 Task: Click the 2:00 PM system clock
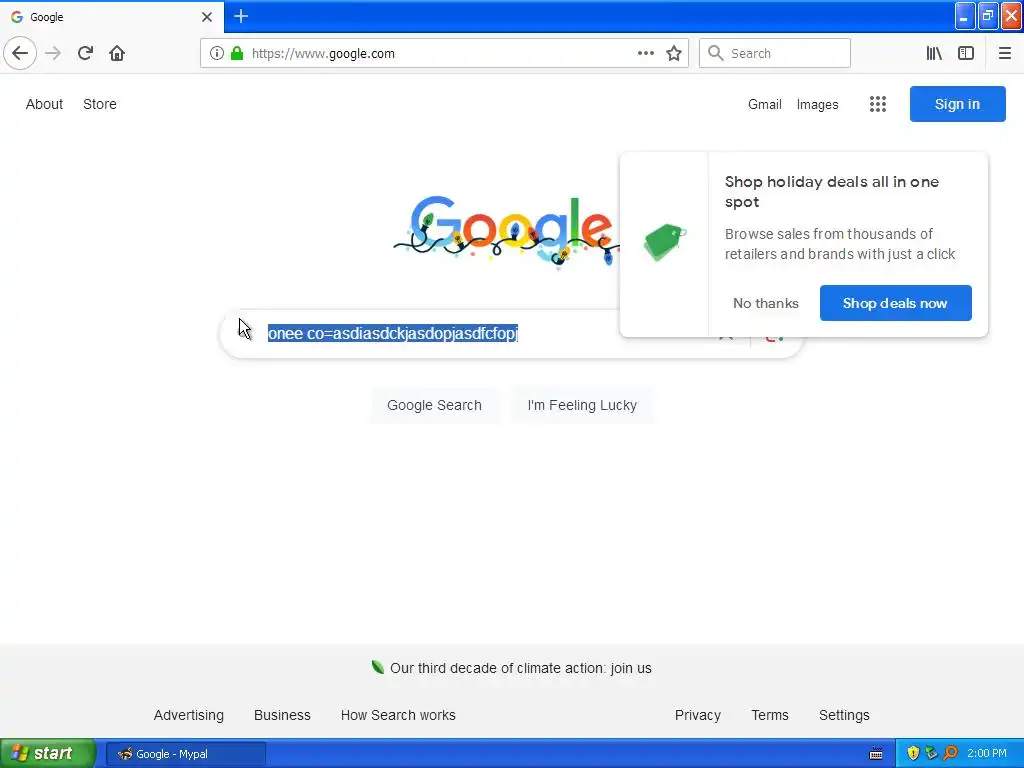coord(987,753)
